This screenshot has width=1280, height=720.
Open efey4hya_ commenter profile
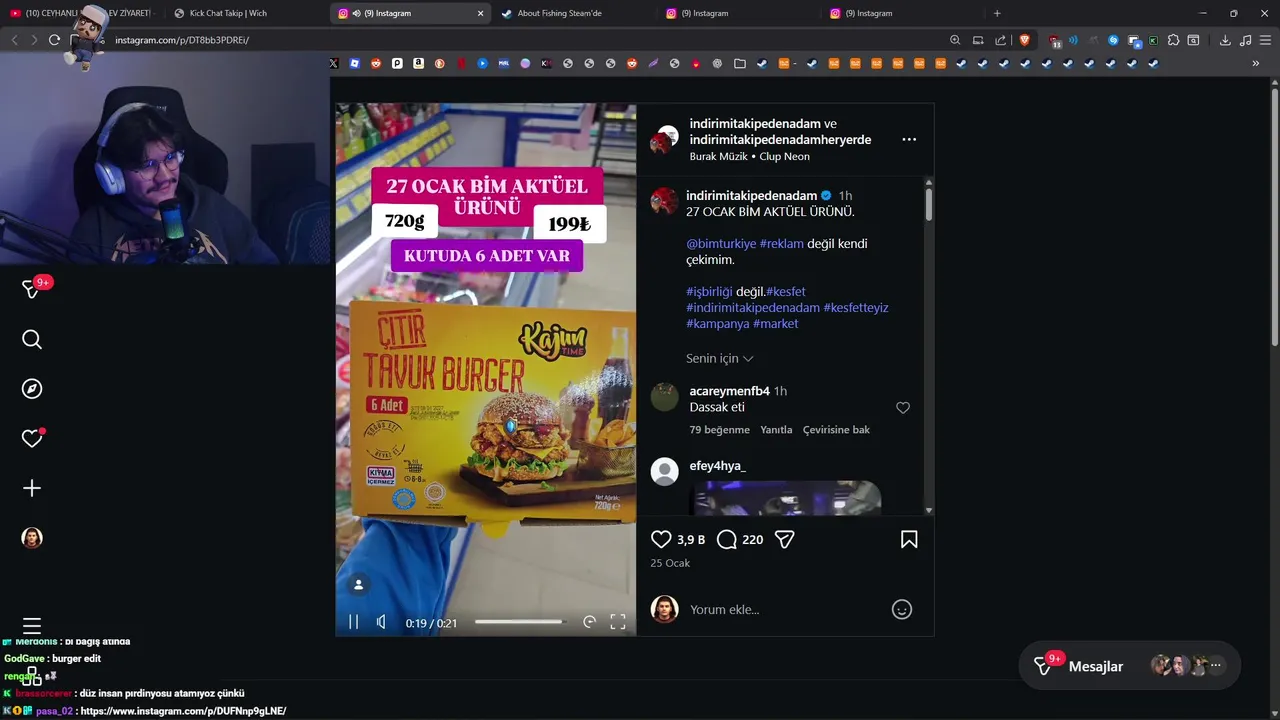point(717,466)
